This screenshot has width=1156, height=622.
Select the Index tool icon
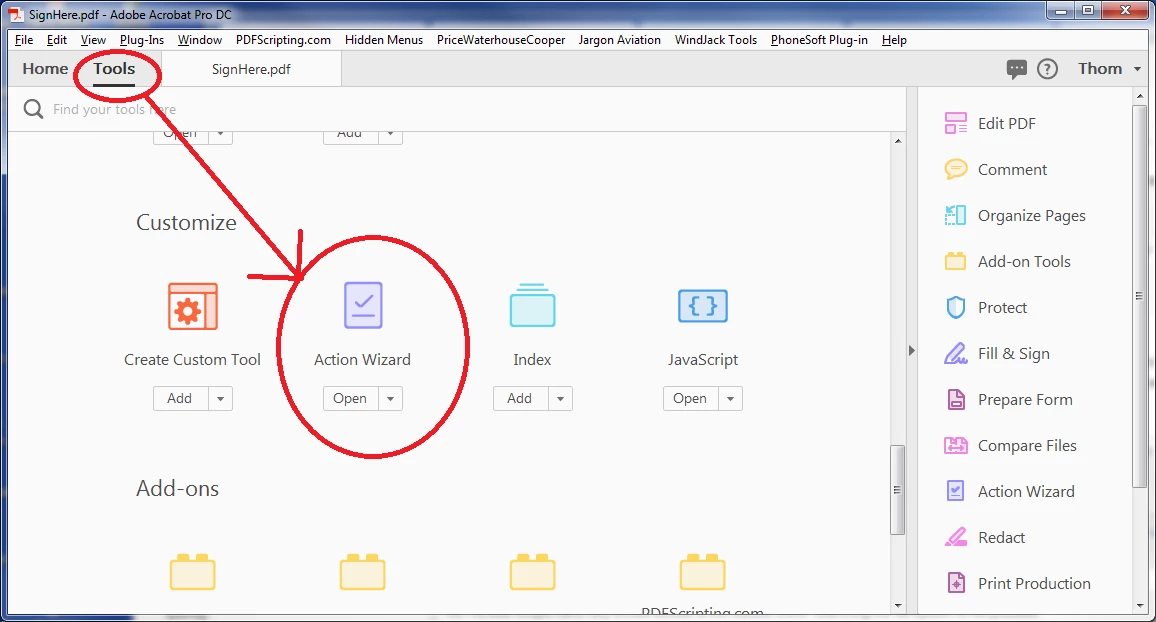click(532, 305)
